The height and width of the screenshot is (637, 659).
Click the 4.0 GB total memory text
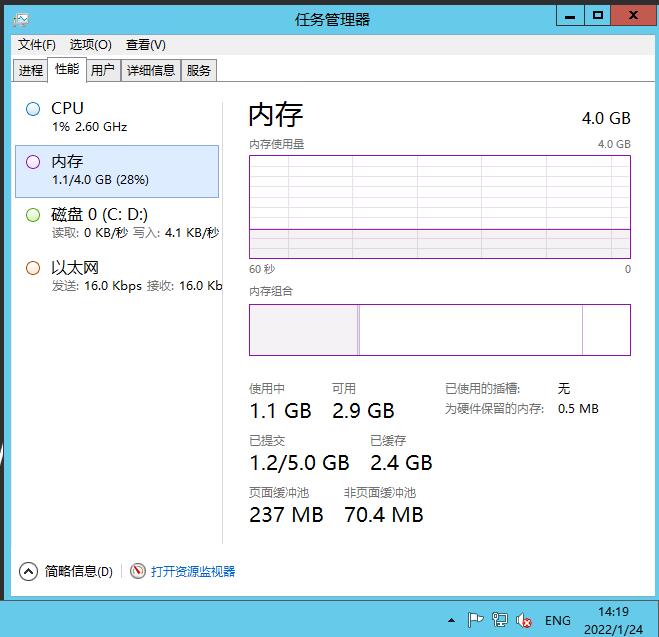point(606,118)
